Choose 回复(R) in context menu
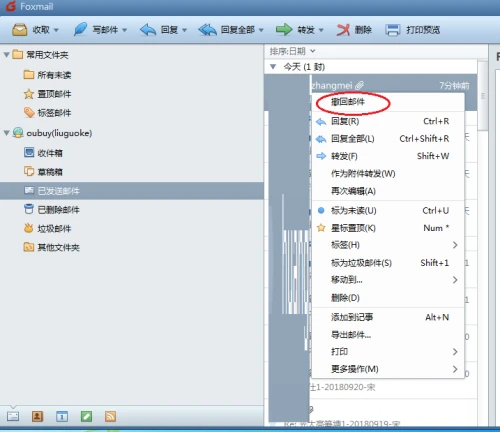Screen dimensions: 500x432 (388, 121)
